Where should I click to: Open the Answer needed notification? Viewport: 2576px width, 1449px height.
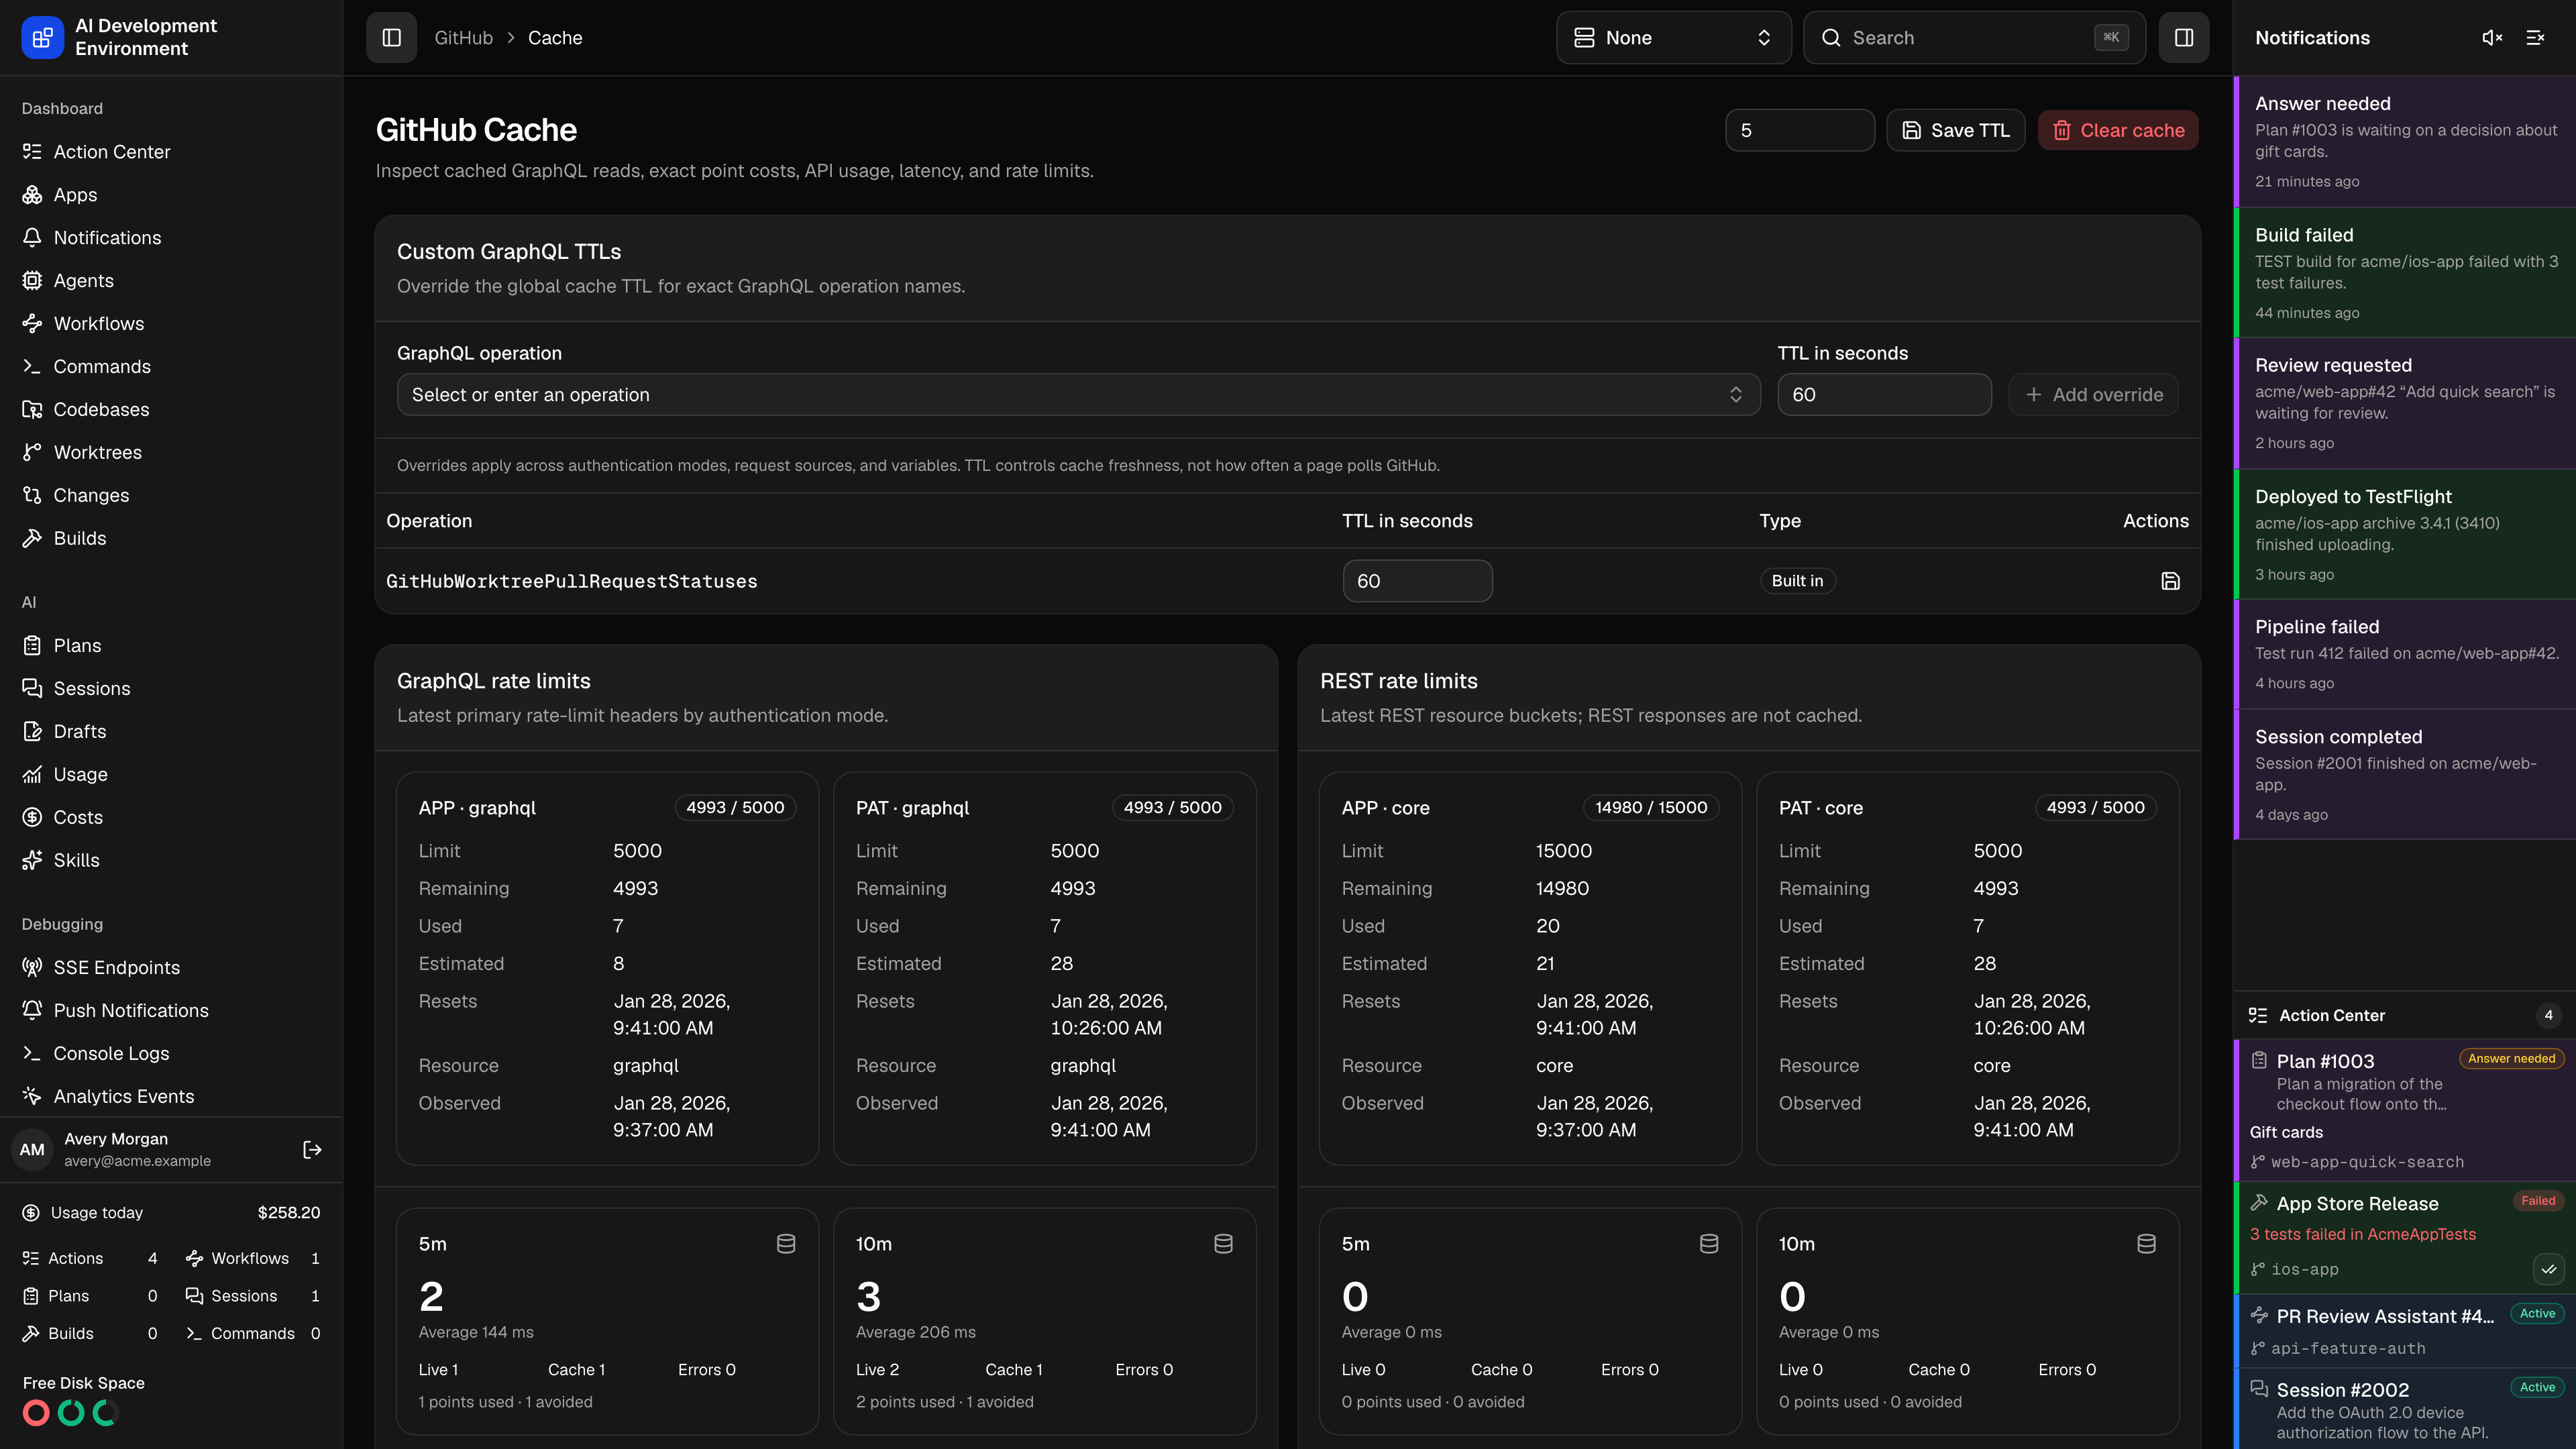pyautogui.click(x=2405, y=142)
